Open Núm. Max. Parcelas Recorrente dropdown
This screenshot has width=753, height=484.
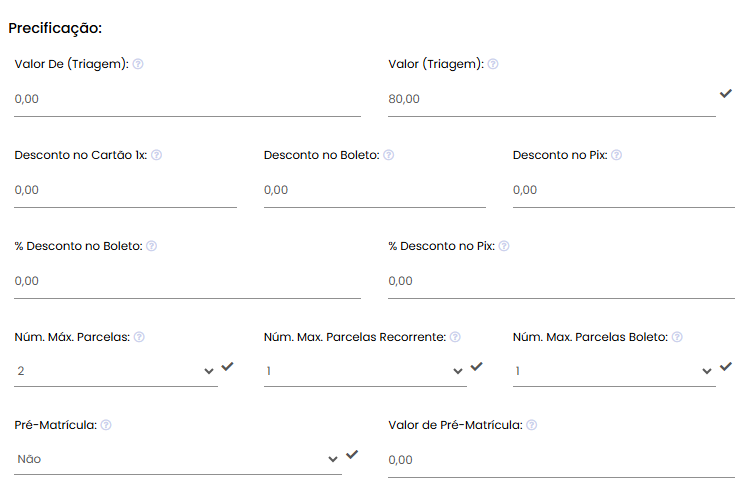point(365,371)
